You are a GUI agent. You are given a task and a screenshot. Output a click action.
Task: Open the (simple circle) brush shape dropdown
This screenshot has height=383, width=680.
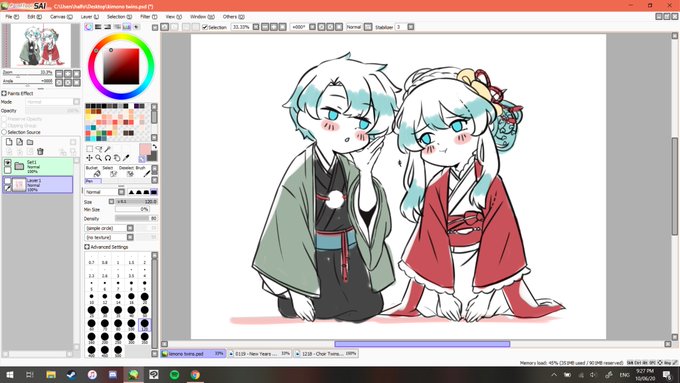(x=130, y=228)
